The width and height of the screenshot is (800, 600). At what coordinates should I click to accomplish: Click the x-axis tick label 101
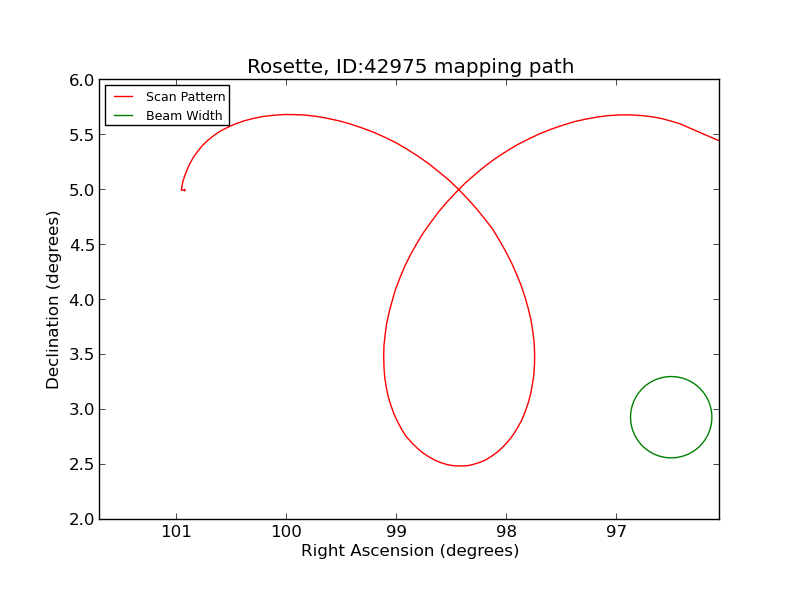(177, 532)
